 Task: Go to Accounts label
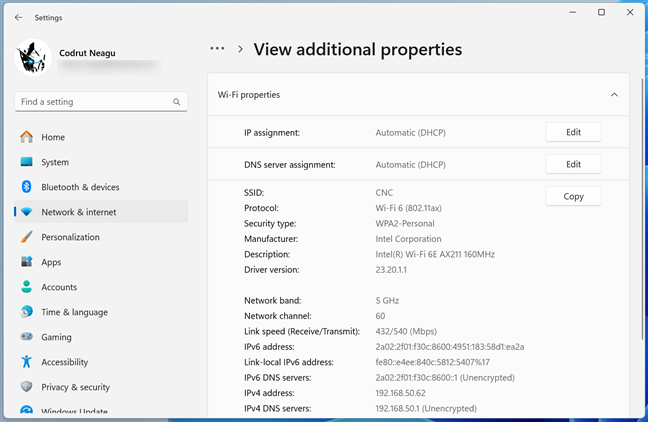(59, 287)
